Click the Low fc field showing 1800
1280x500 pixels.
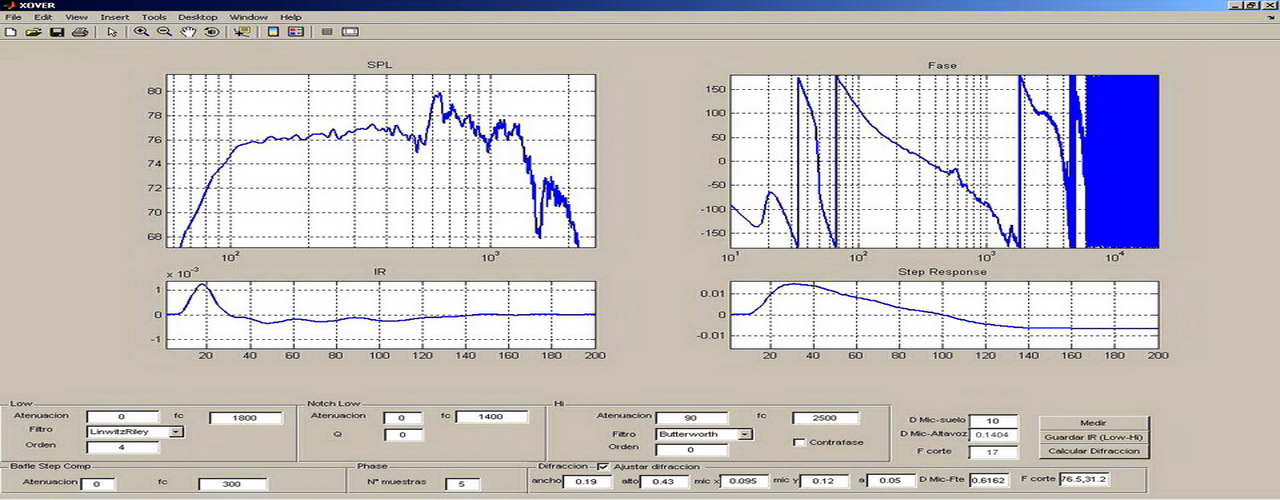click(x=246, y=417)
